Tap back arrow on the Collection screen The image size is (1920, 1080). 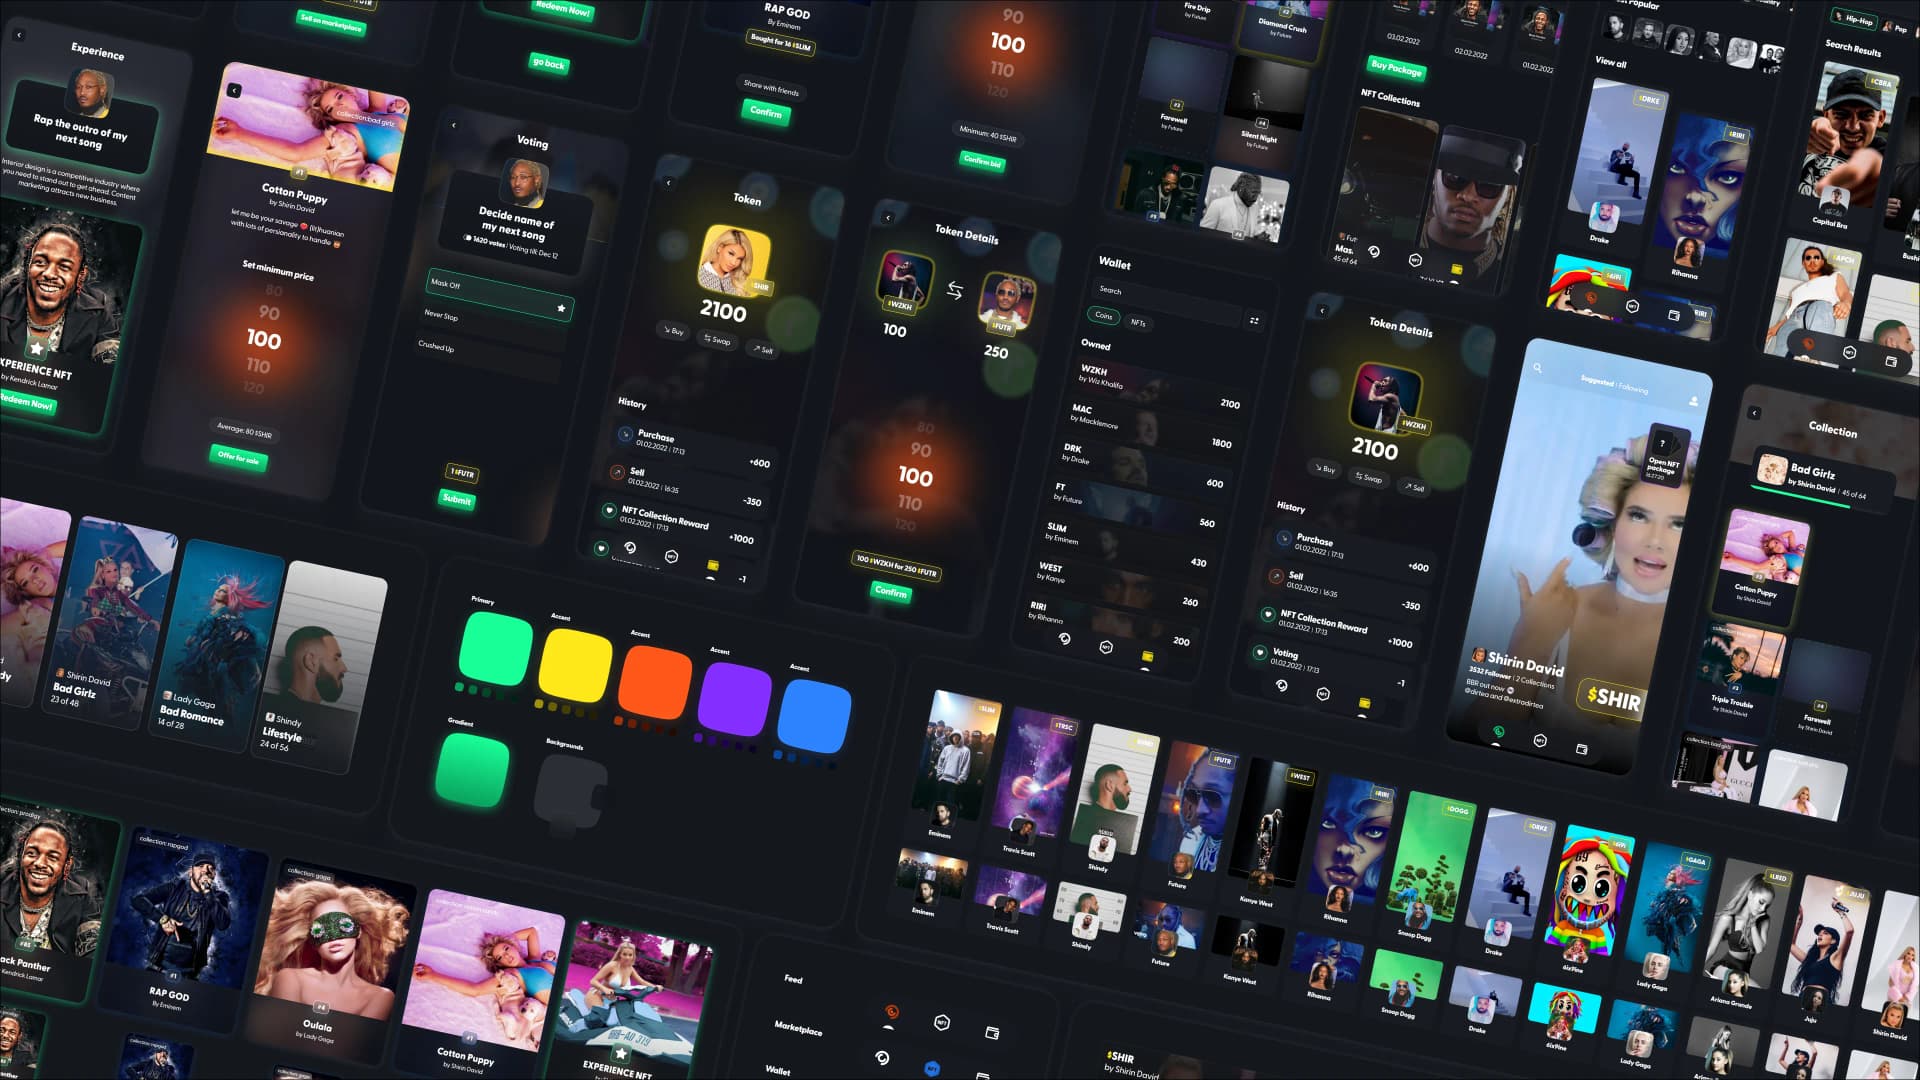[1754, 413]
